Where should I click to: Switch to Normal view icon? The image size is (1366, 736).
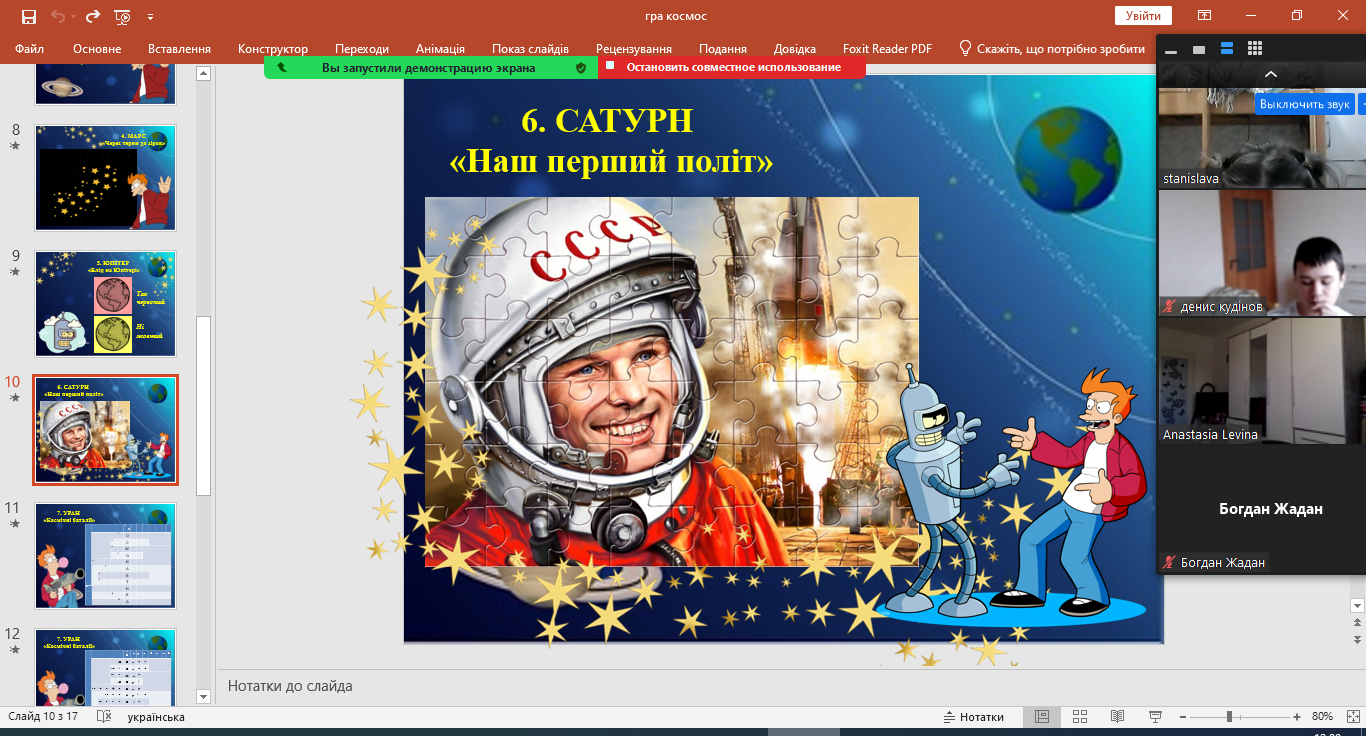click(x=1042, y=717)
